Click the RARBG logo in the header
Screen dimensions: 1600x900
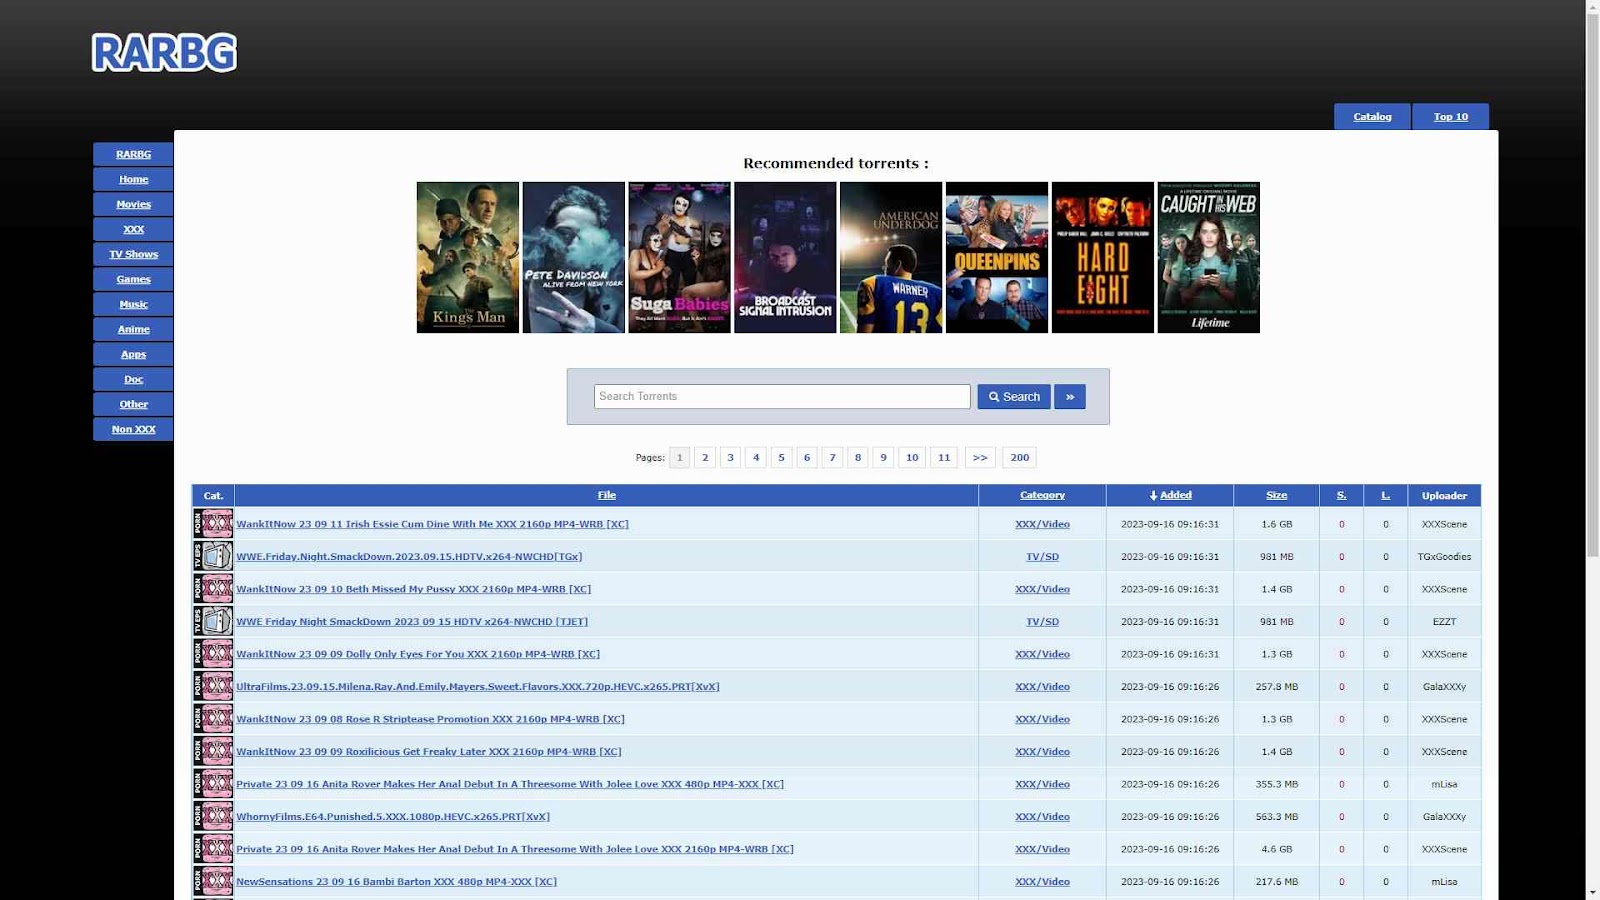click(164, 53)
